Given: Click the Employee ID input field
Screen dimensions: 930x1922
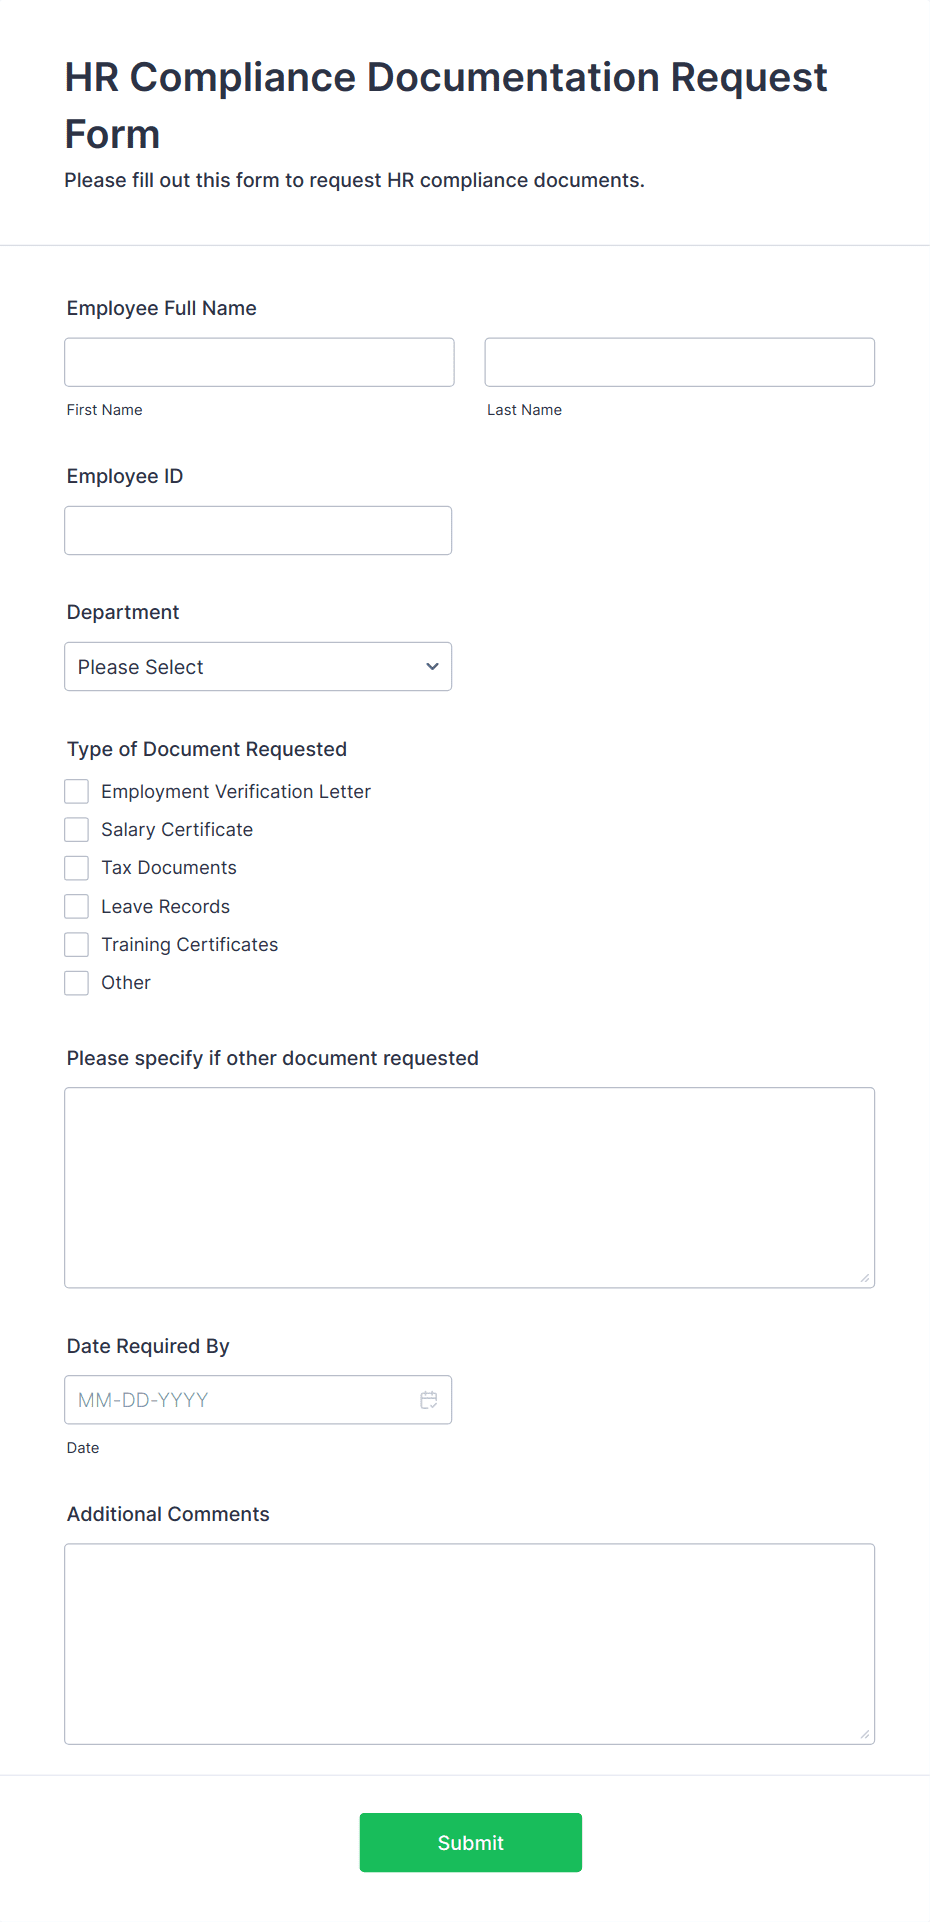Looking at the screenshot, I should click(258, 530).
